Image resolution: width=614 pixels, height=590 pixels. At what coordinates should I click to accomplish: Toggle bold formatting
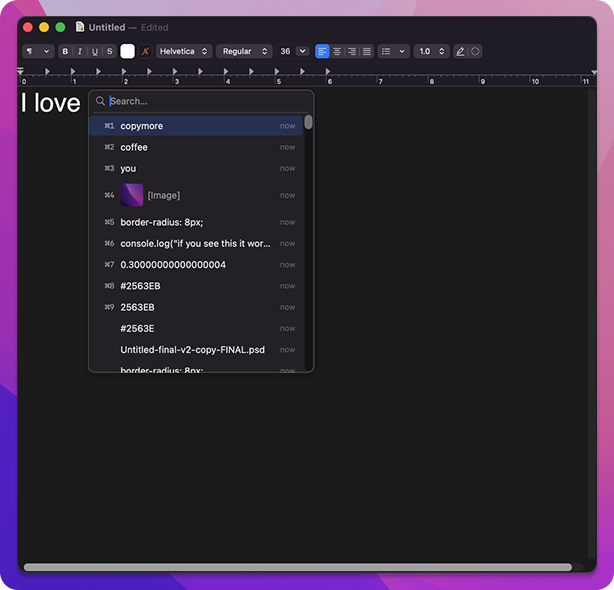coord(65,51)
